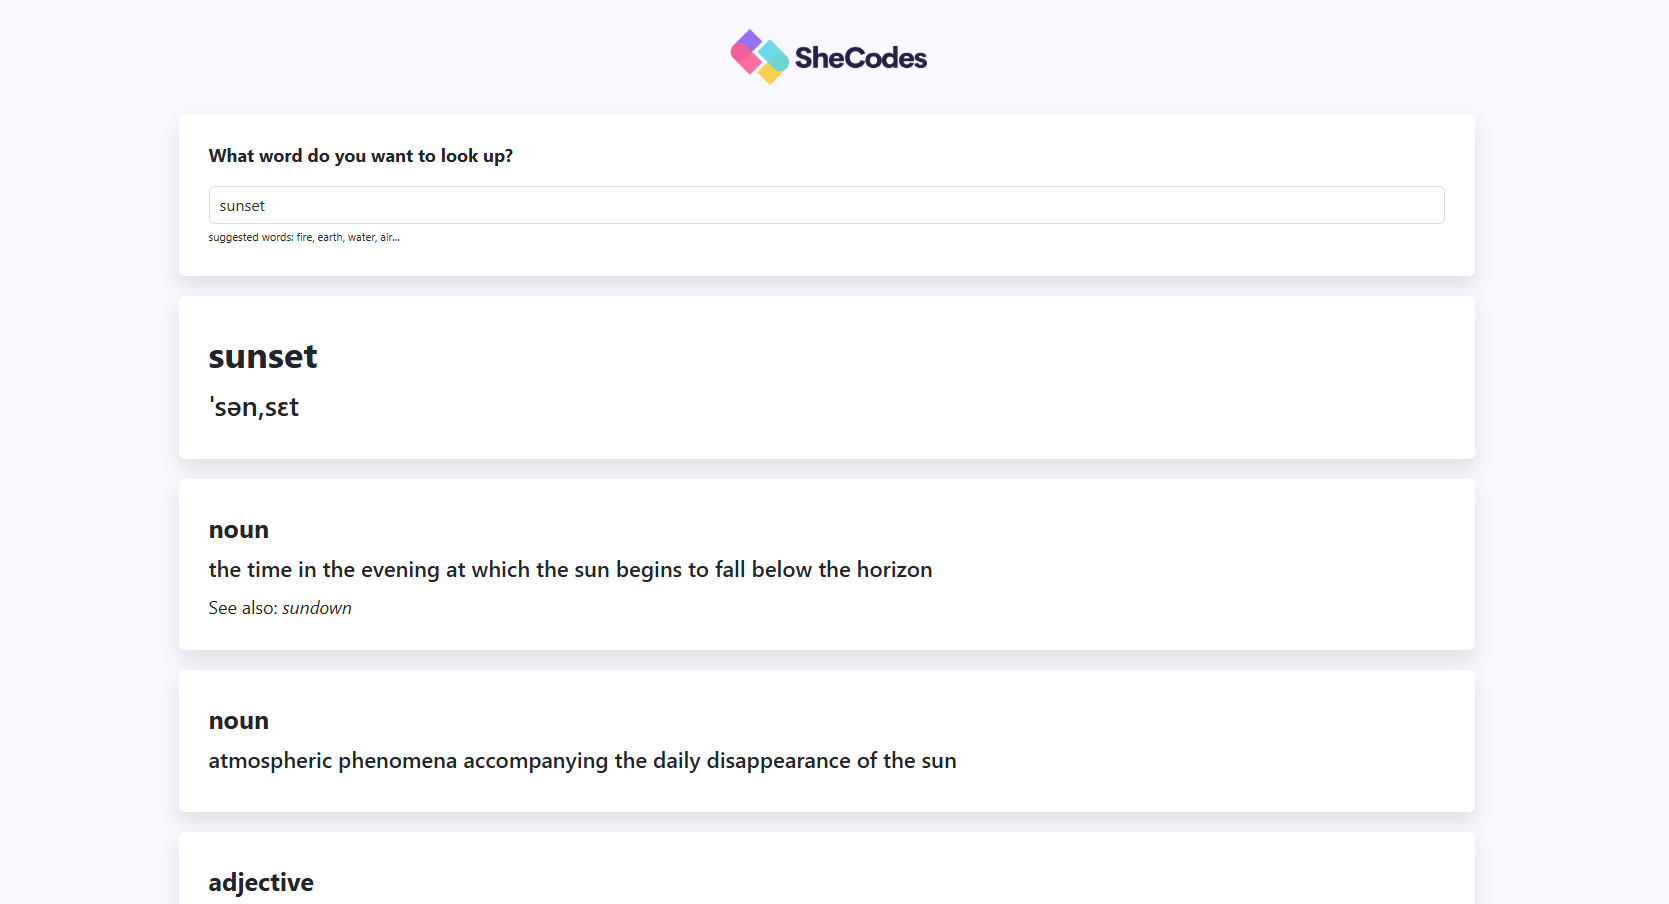The height and width of the screenshot is (904, 1669).
Task: Click the phonetic transcription of sunset
Action: pyautogui.click(x=254, y=407)
